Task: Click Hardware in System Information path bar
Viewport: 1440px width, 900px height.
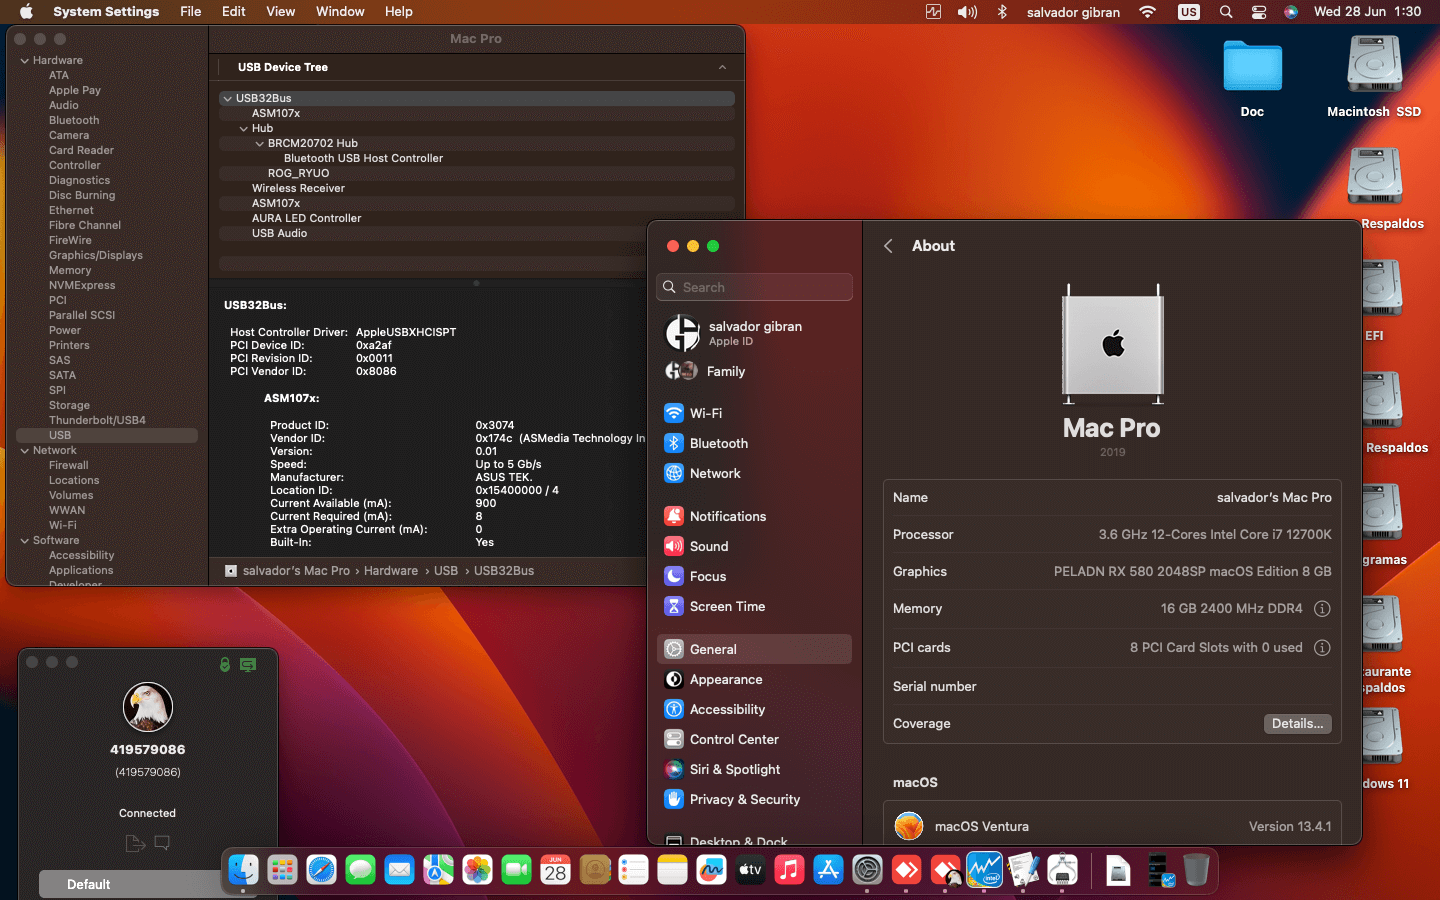Action: (391, 571)
